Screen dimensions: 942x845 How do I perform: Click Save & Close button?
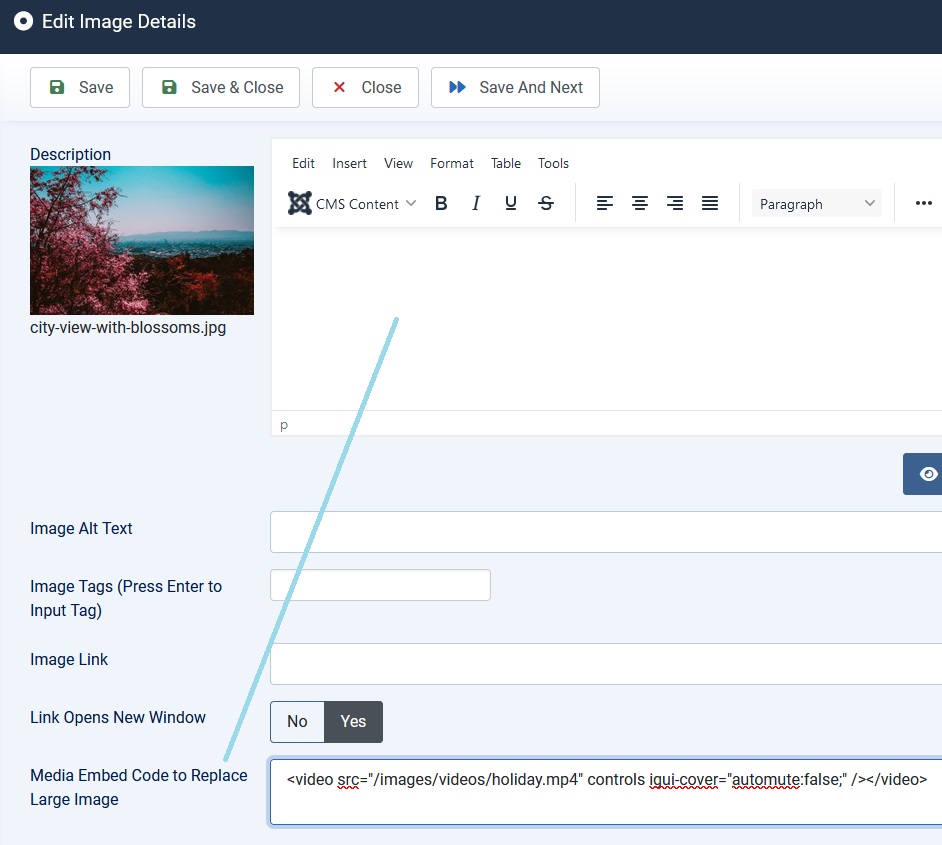[x=220, y=88]
